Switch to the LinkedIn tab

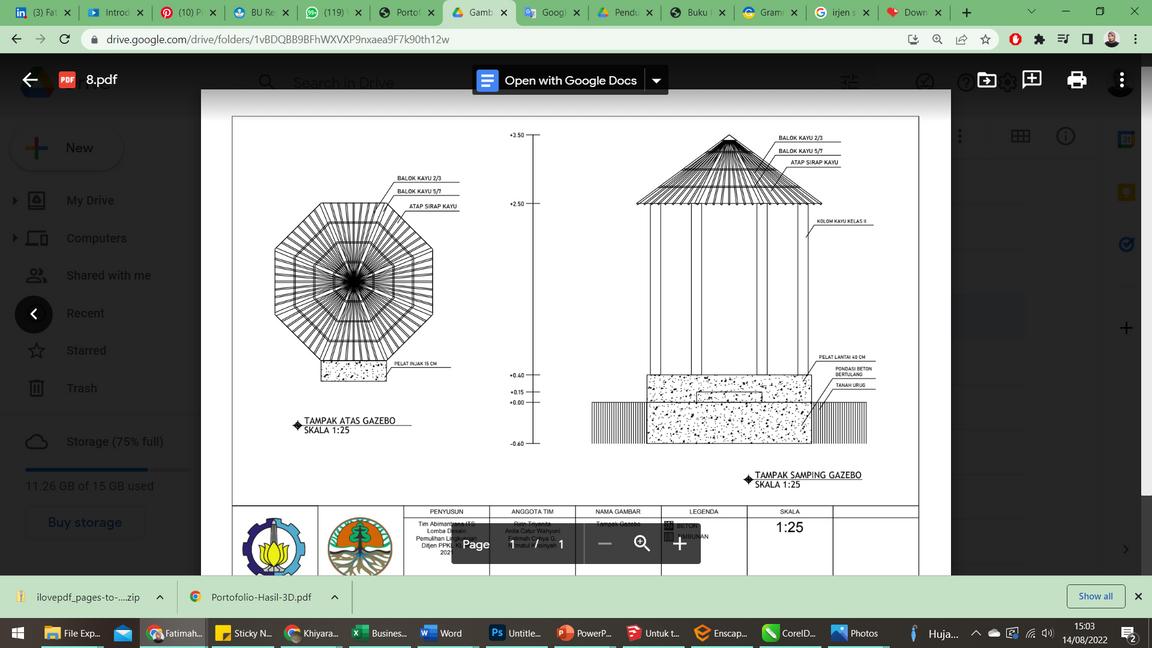click(43, 12)
